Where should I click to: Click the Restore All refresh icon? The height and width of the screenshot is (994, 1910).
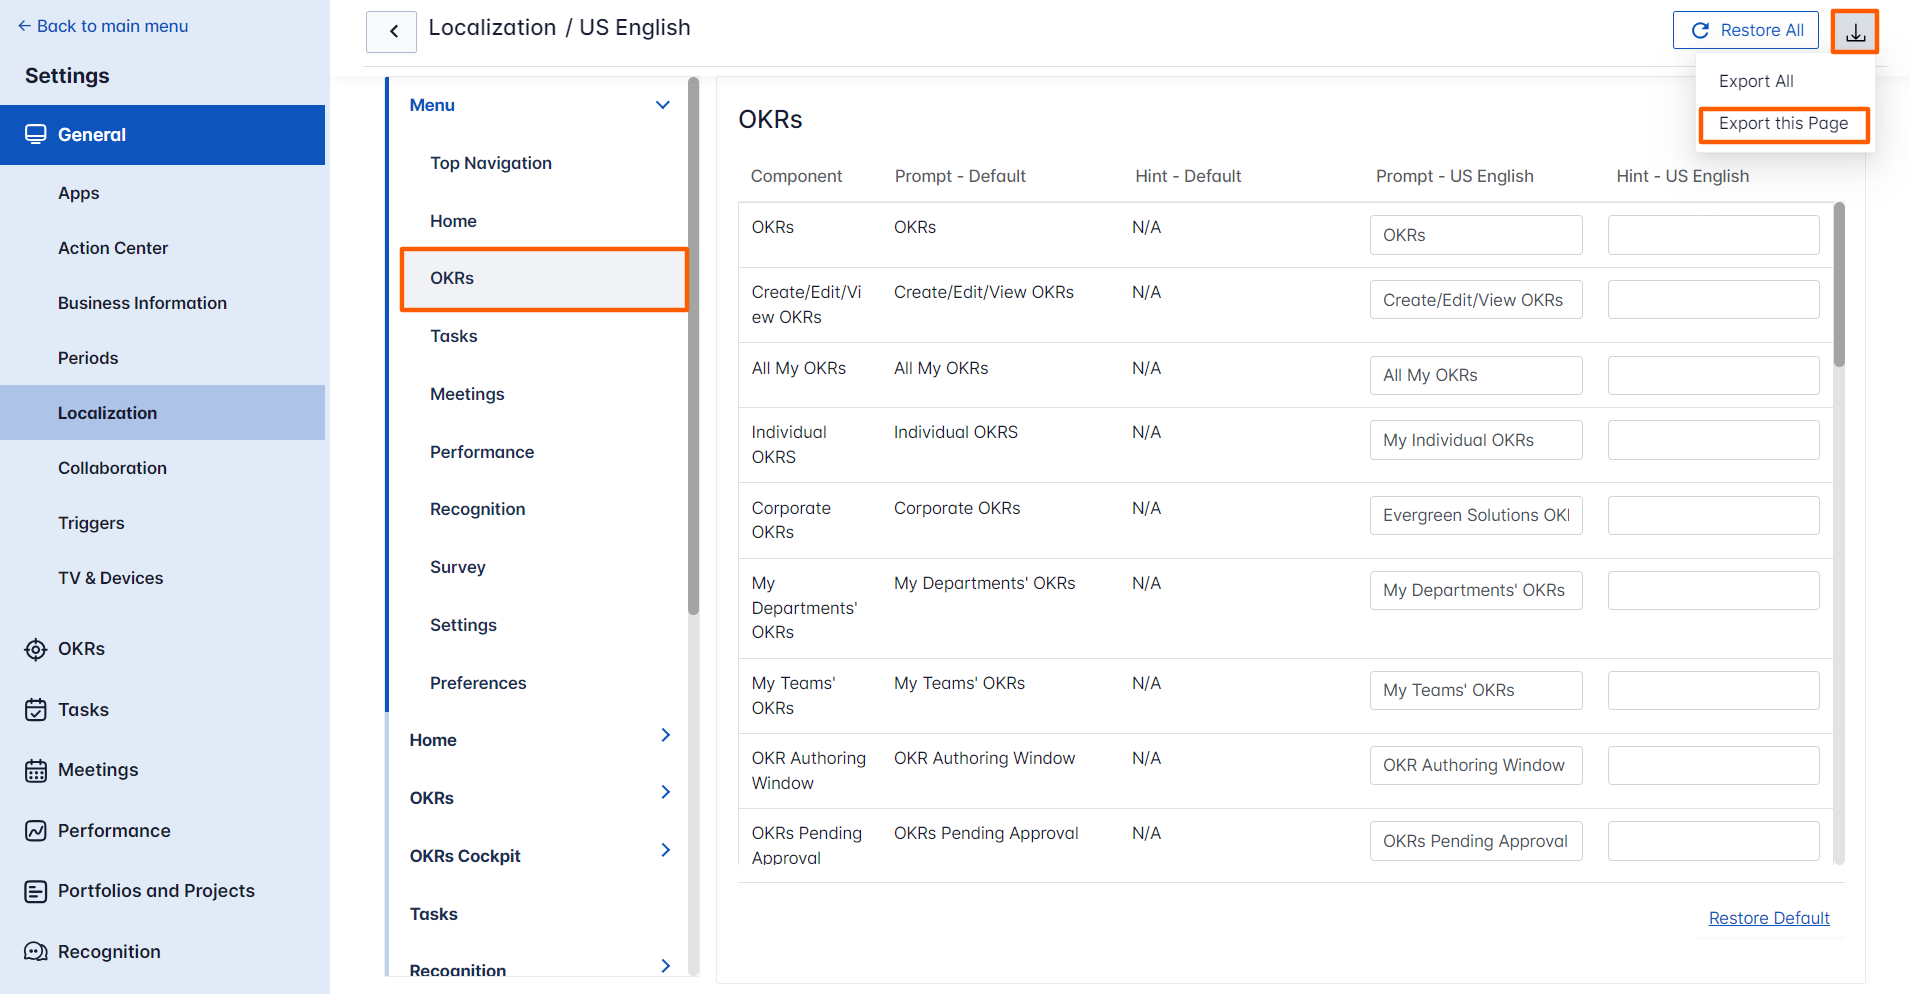1700,30
